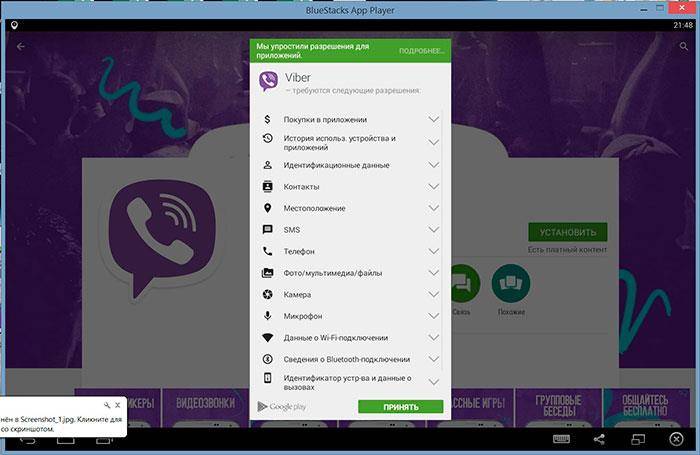Expand Микрофон permission chevron
Viewport: 700px width, 455px height.
(x=433, y=316)
